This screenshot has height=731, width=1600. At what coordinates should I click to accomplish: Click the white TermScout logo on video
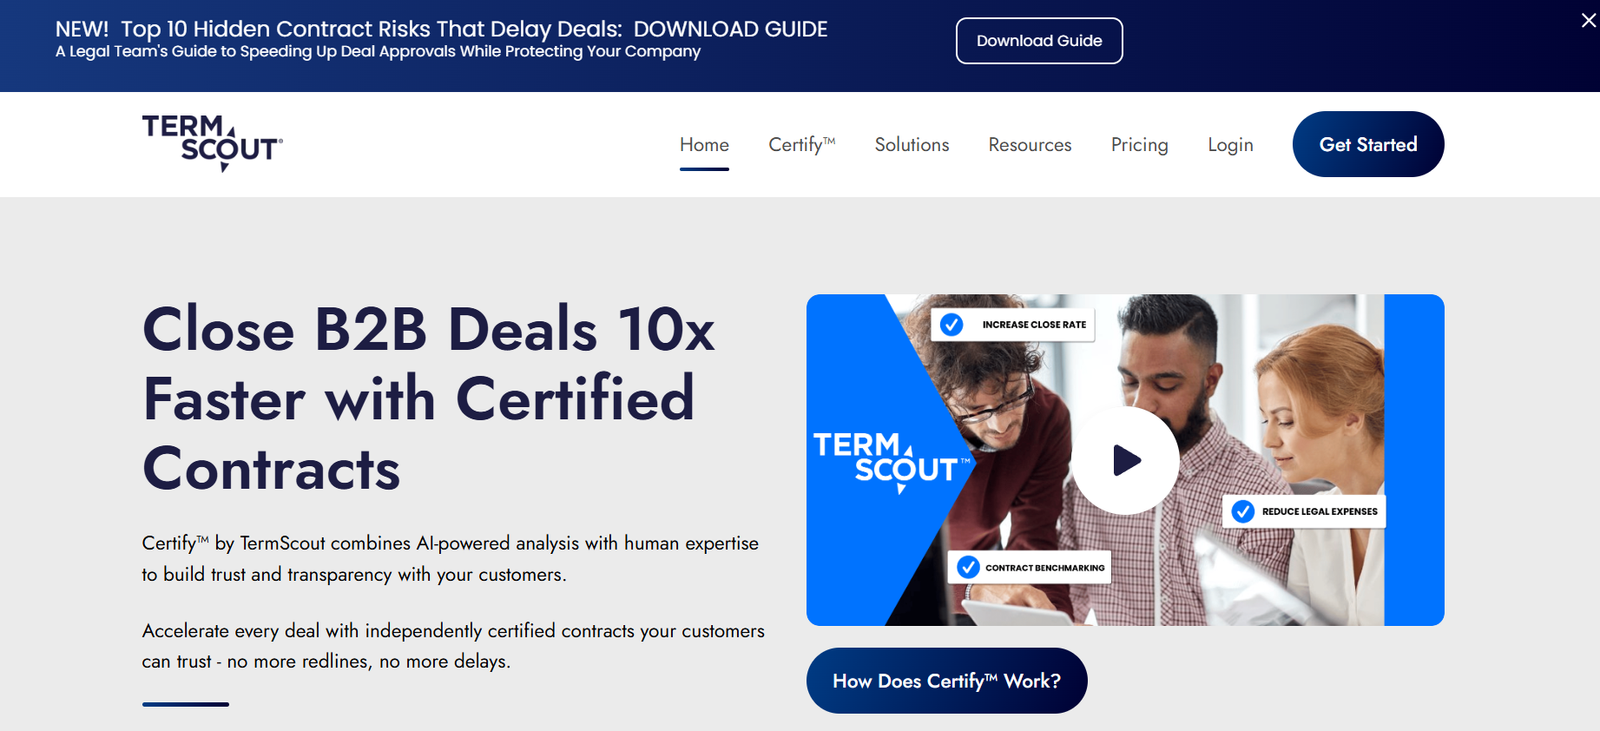point(892,462)
